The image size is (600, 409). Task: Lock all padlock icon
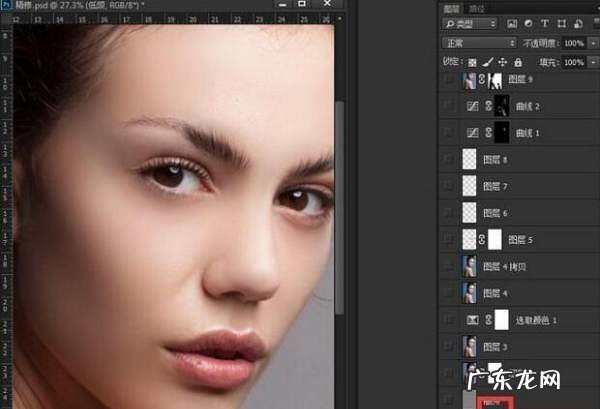click(x=518, y=62)
